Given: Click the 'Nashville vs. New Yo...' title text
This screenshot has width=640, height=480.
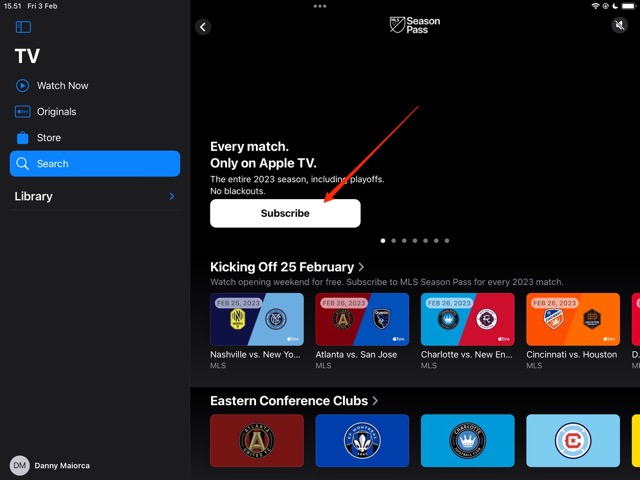Looking at the screenshot, I should click(255, 355).
